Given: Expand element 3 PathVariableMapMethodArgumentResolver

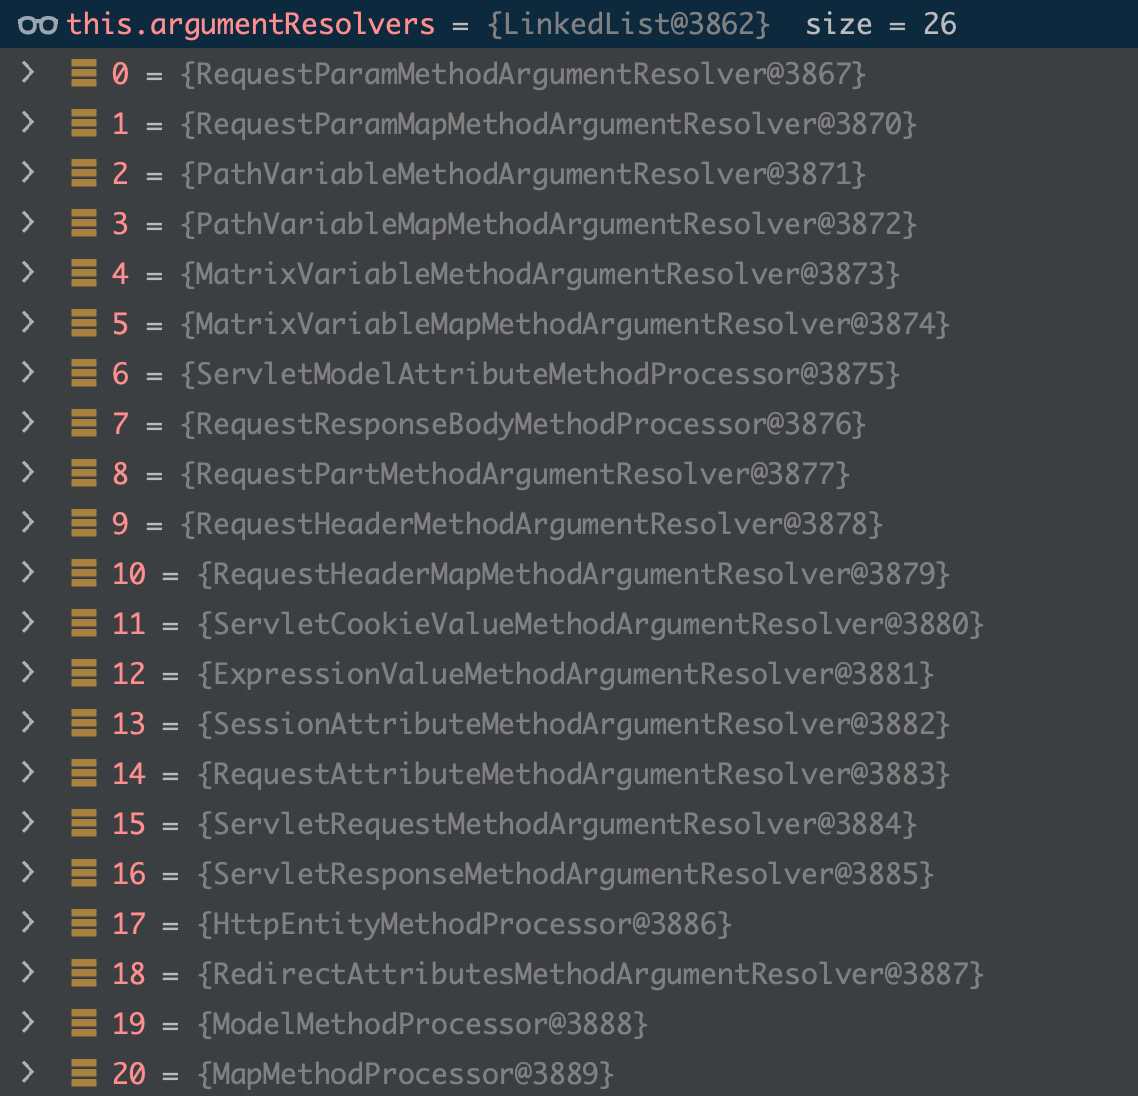Looking at the screenshot, I should (28, 222).
